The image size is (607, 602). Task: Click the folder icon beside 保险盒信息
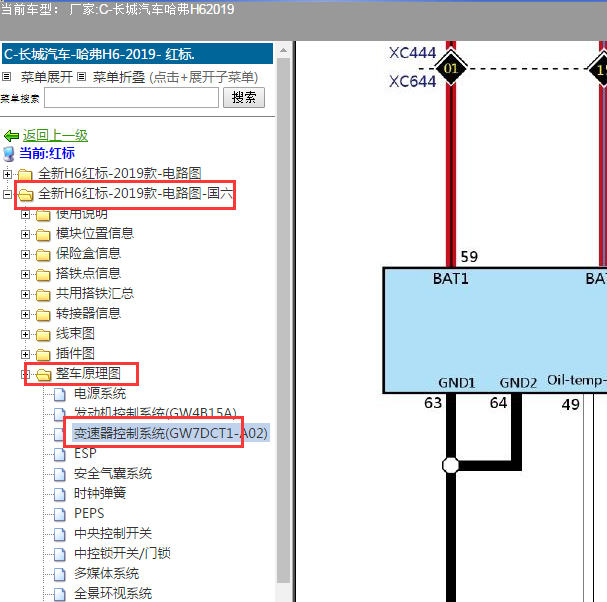click(x=43, y=255)
